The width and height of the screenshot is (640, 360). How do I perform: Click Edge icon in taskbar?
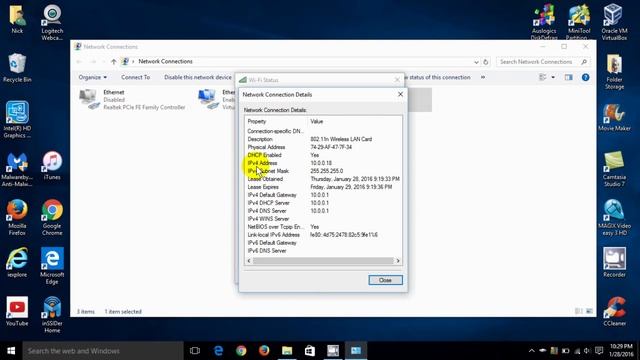point(218,351)
